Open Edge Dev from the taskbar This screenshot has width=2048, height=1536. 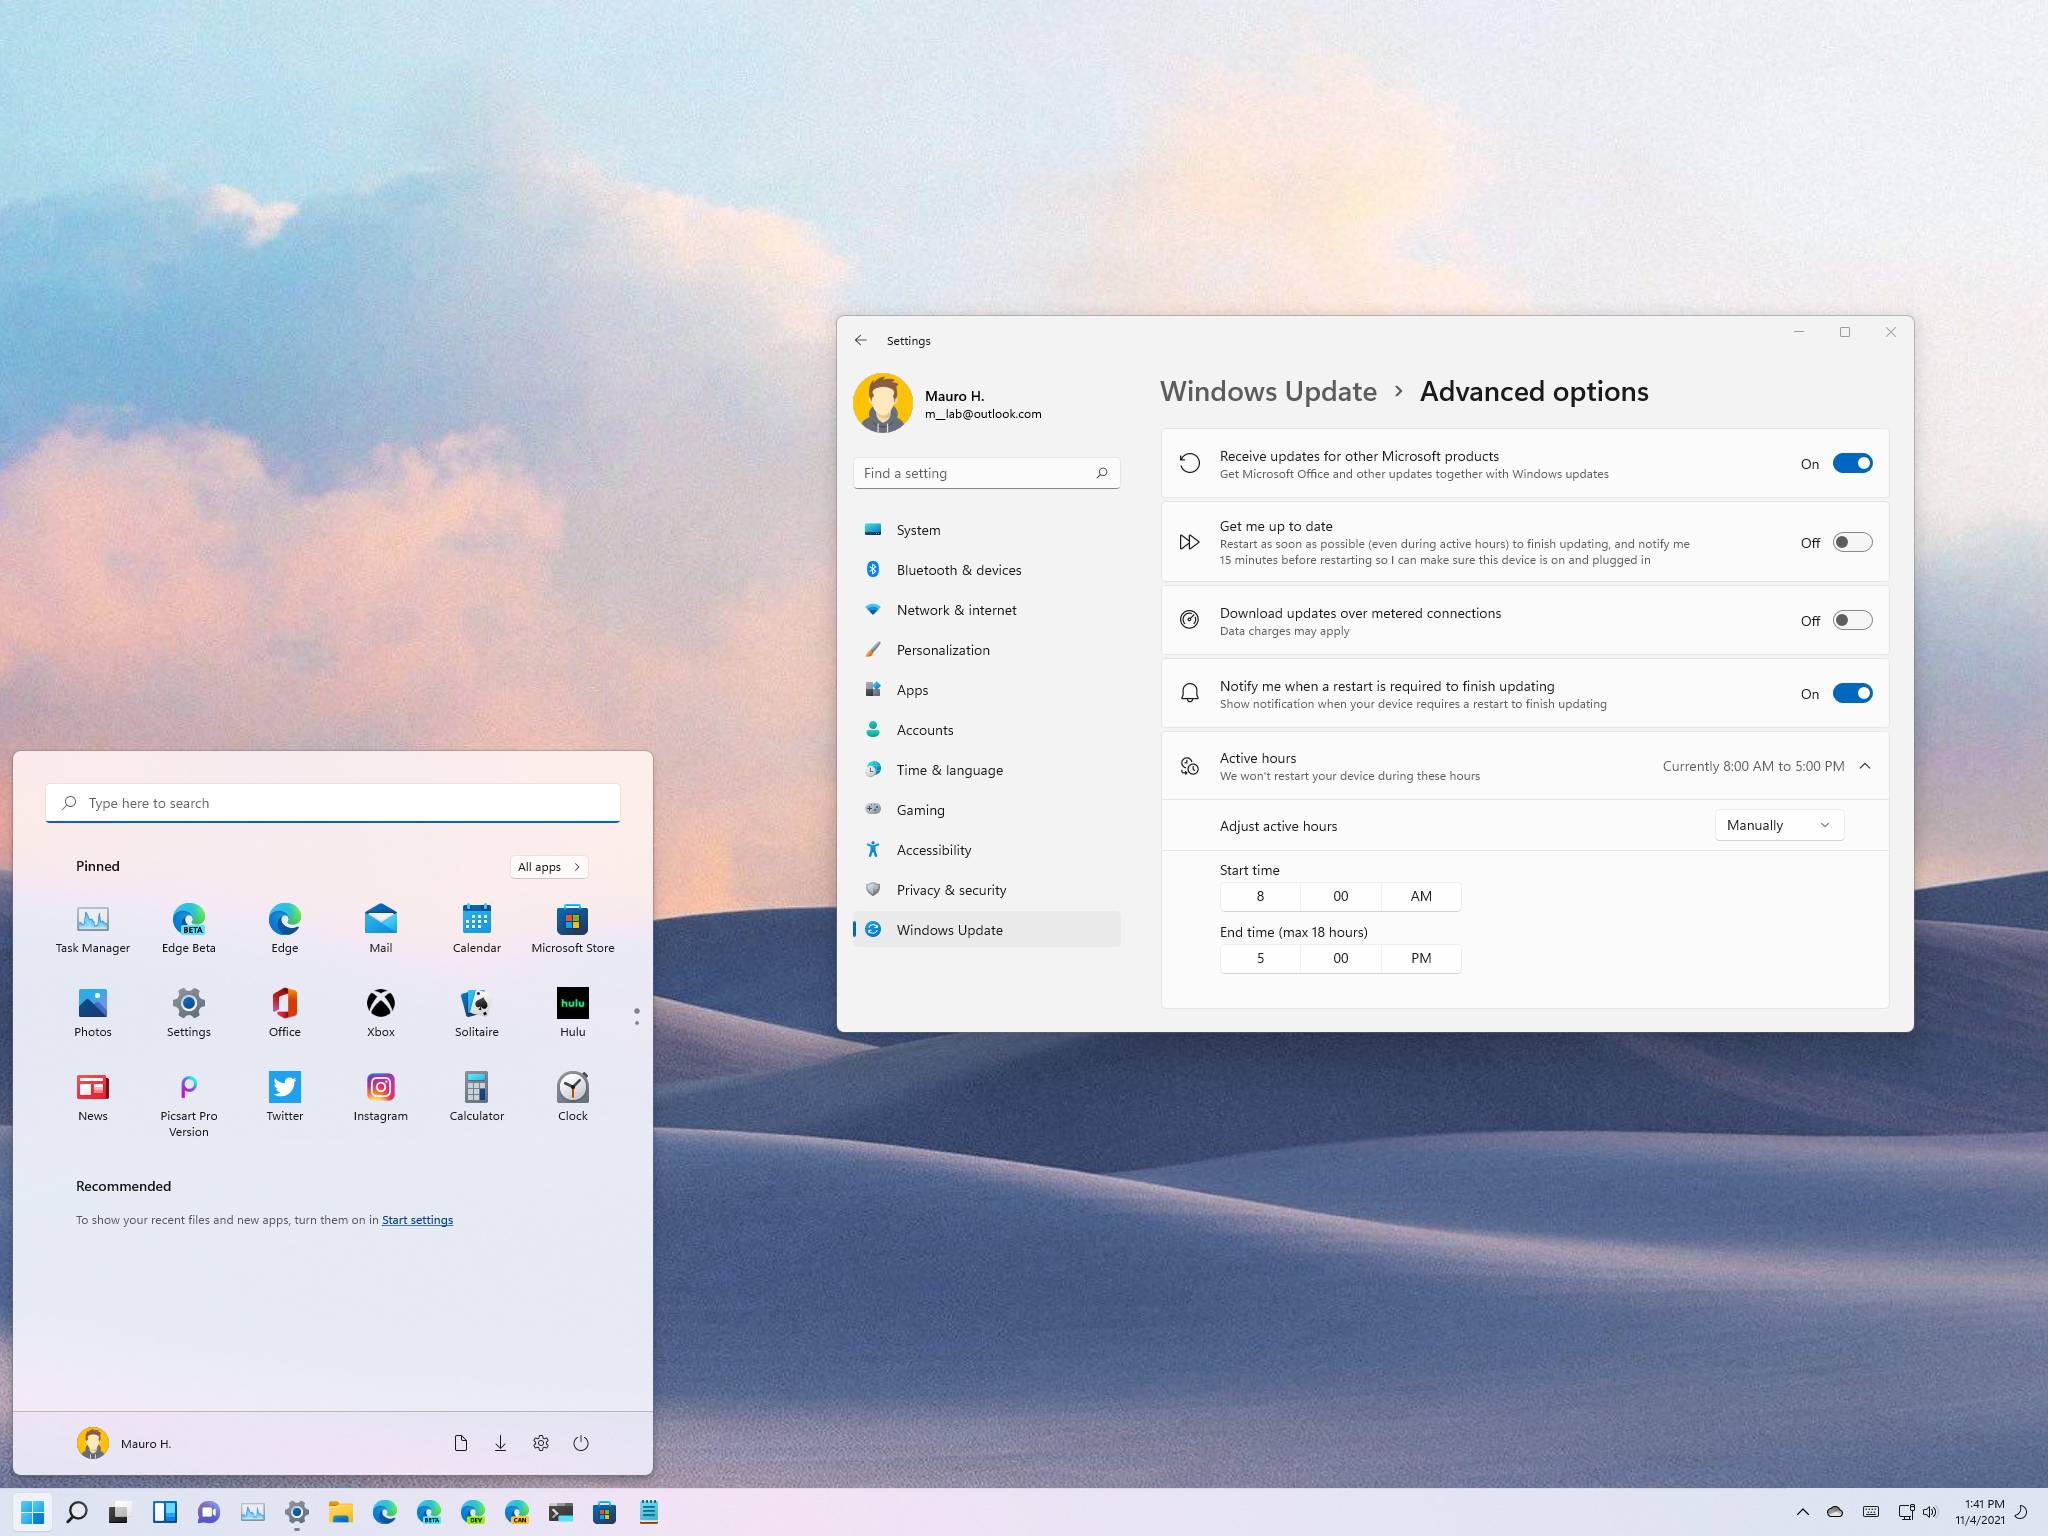[x=473, y=1512]
